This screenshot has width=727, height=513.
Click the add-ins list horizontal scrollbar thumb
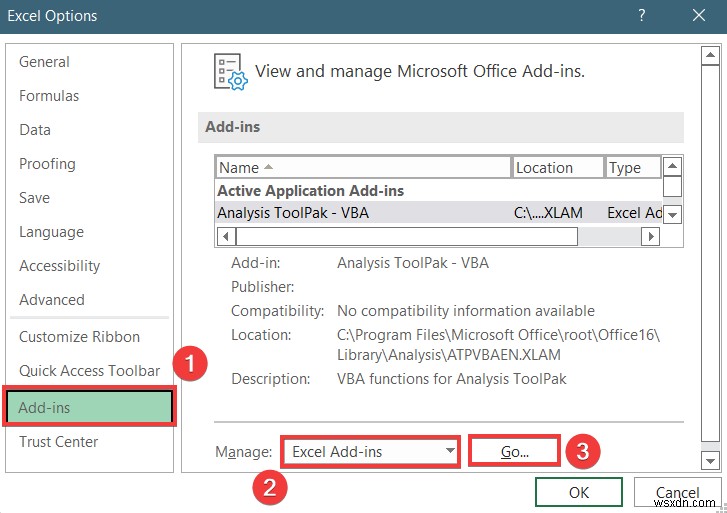407,237
